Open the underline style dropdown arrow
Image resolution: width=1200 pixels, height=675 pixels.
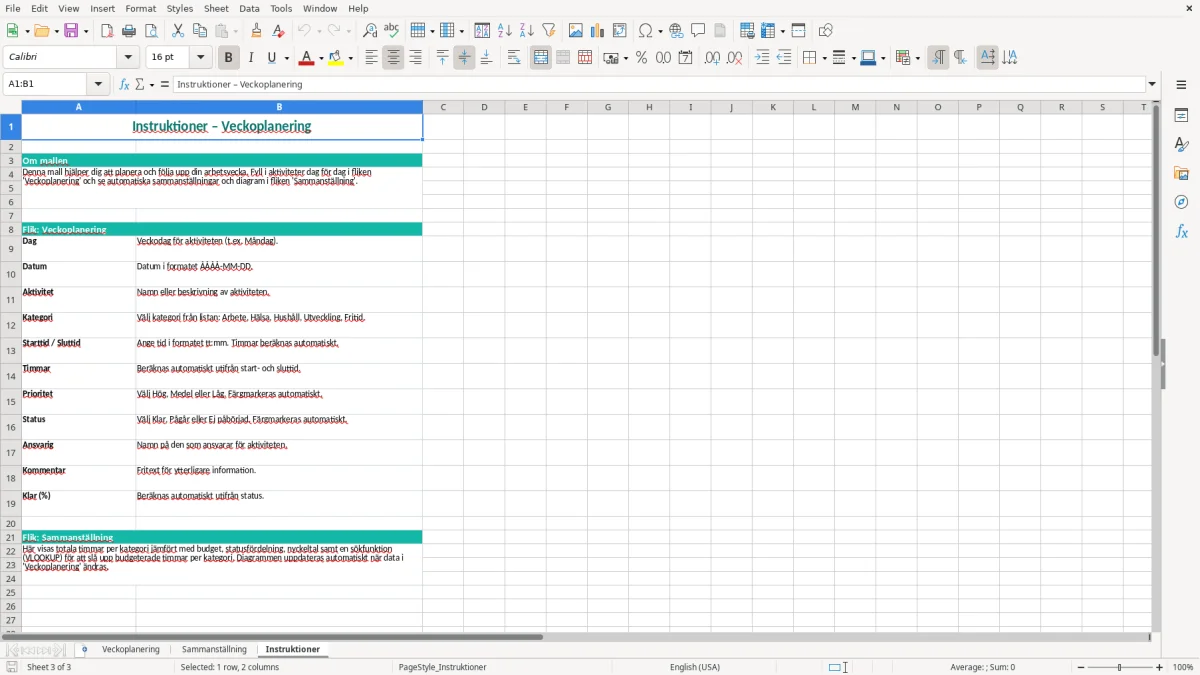[x=285, y=58]
